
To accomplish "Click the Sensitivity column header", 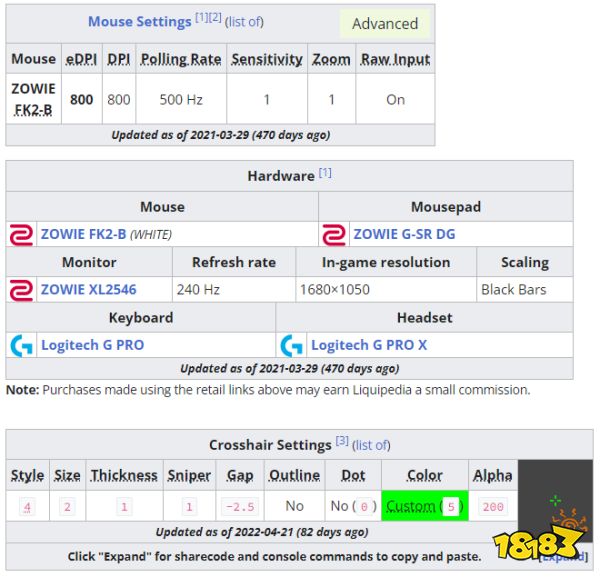I will (x=267, y=59).
